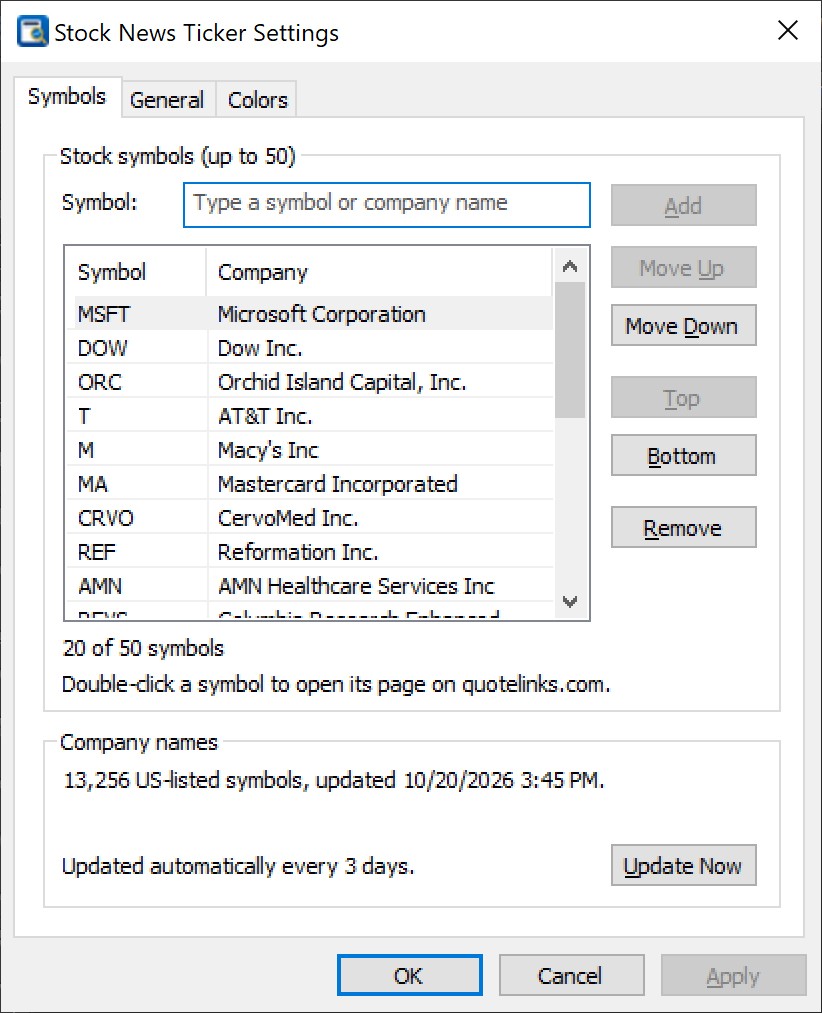Focus the symbol or company name field

386,205
